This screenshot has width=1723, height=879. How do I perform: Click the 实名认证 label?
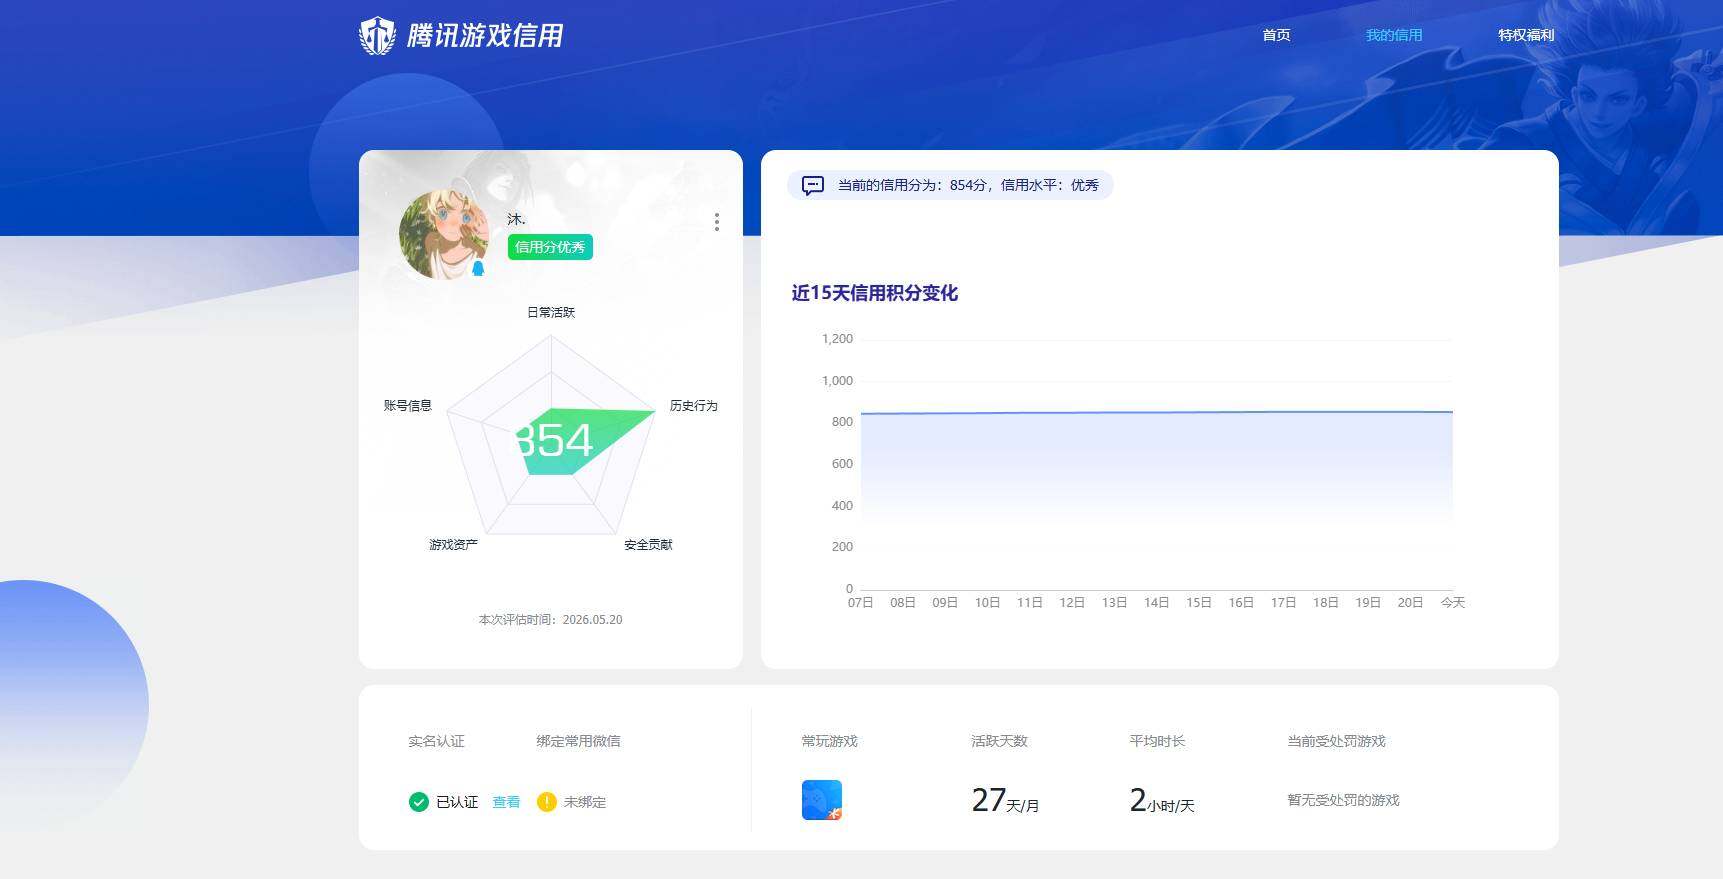(x=436, y=741)
